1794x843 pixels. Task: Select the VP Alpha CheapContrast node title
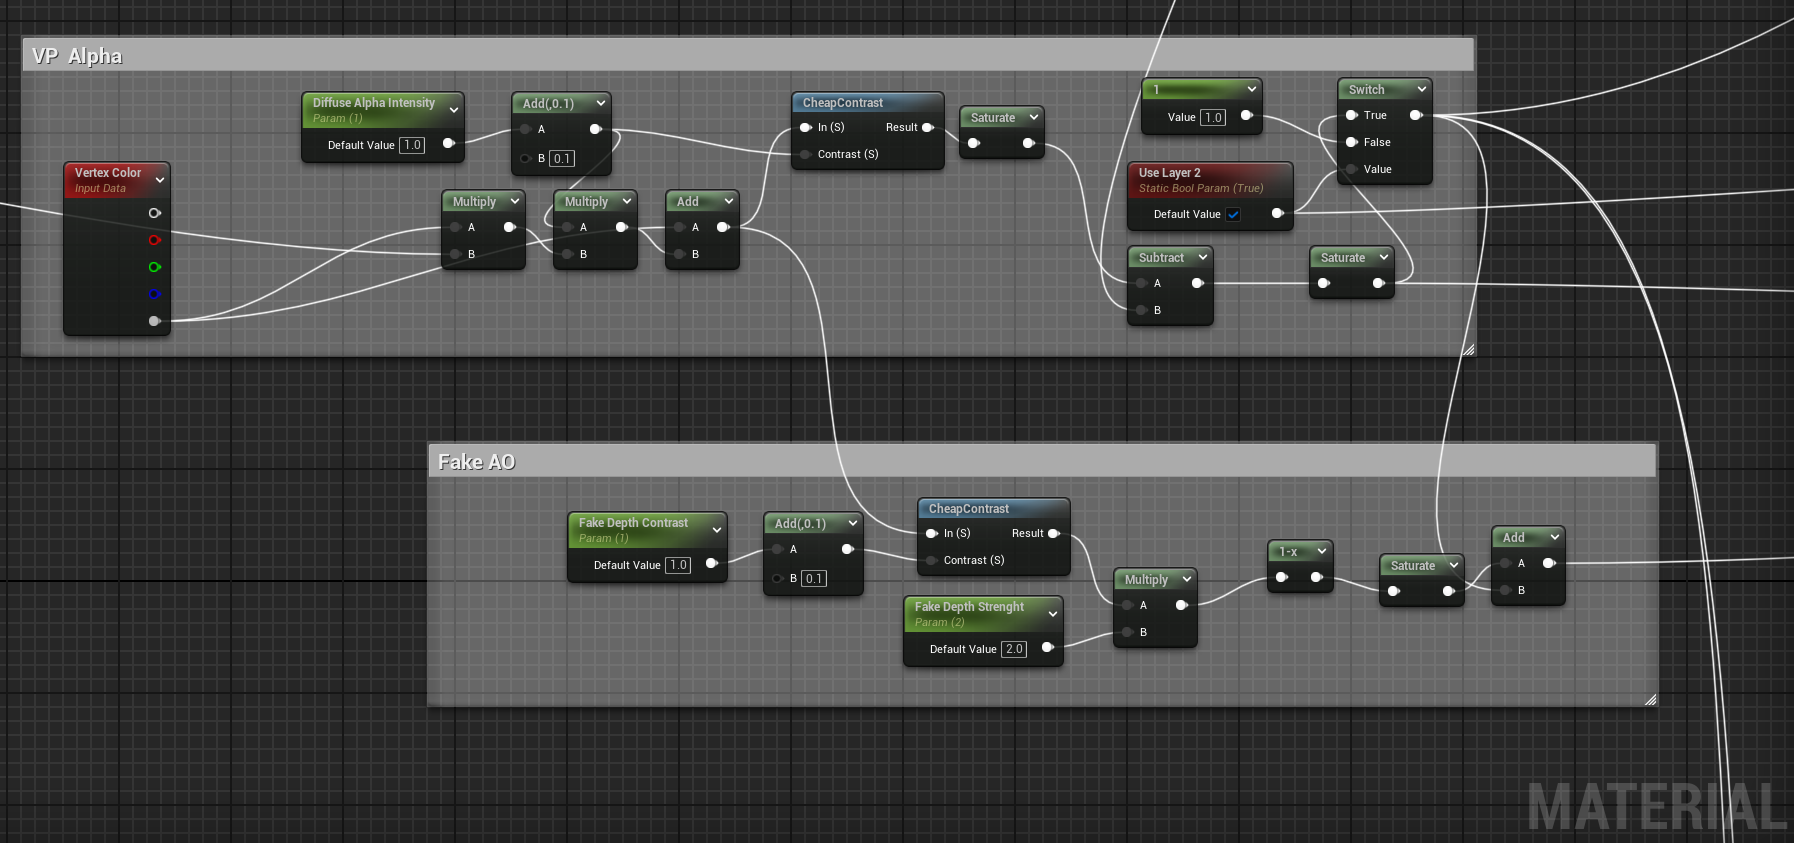point(843,103)
